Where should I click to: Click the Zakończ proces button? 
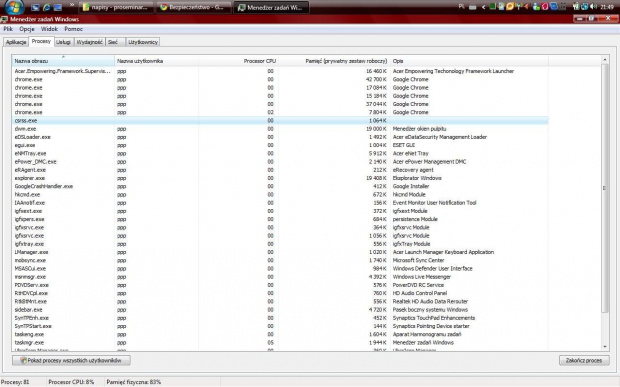584,360
